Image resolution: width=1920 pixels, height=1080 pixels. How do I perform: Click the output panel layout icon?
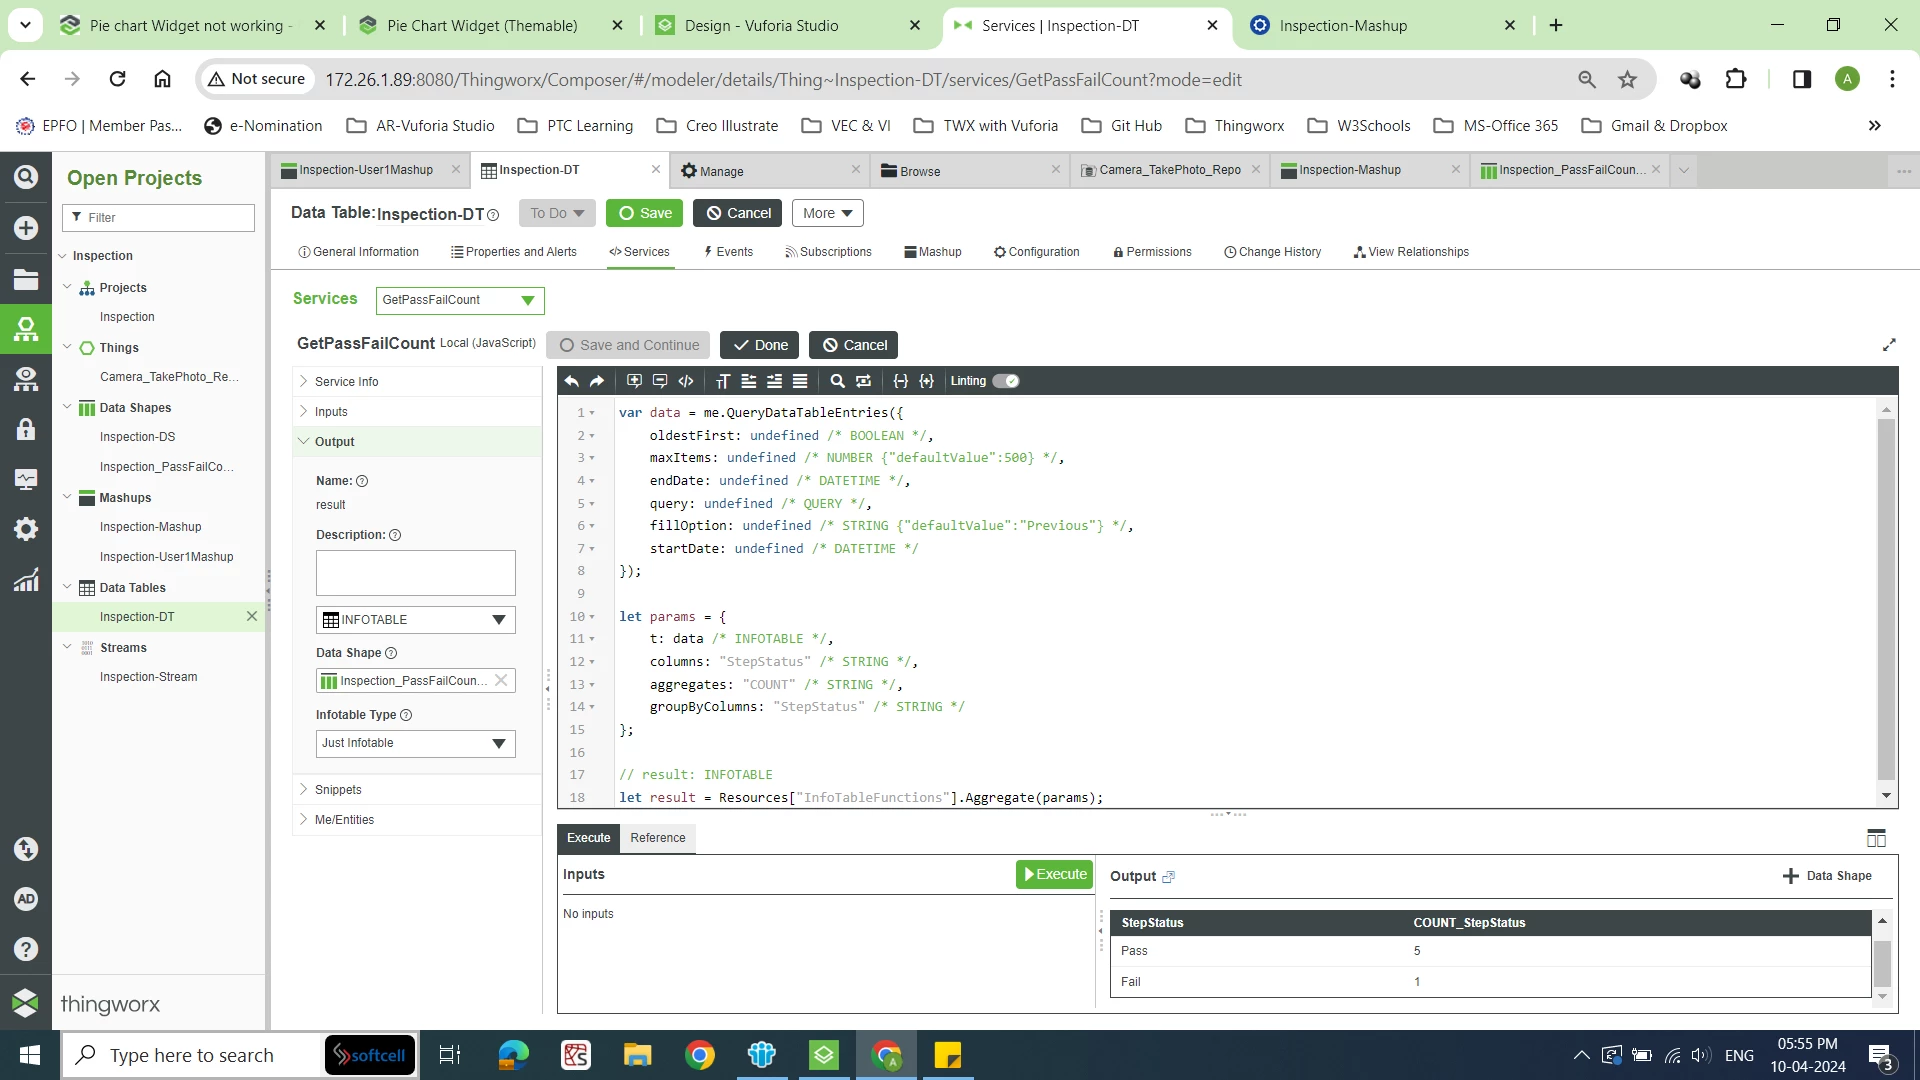(1876, 838)
